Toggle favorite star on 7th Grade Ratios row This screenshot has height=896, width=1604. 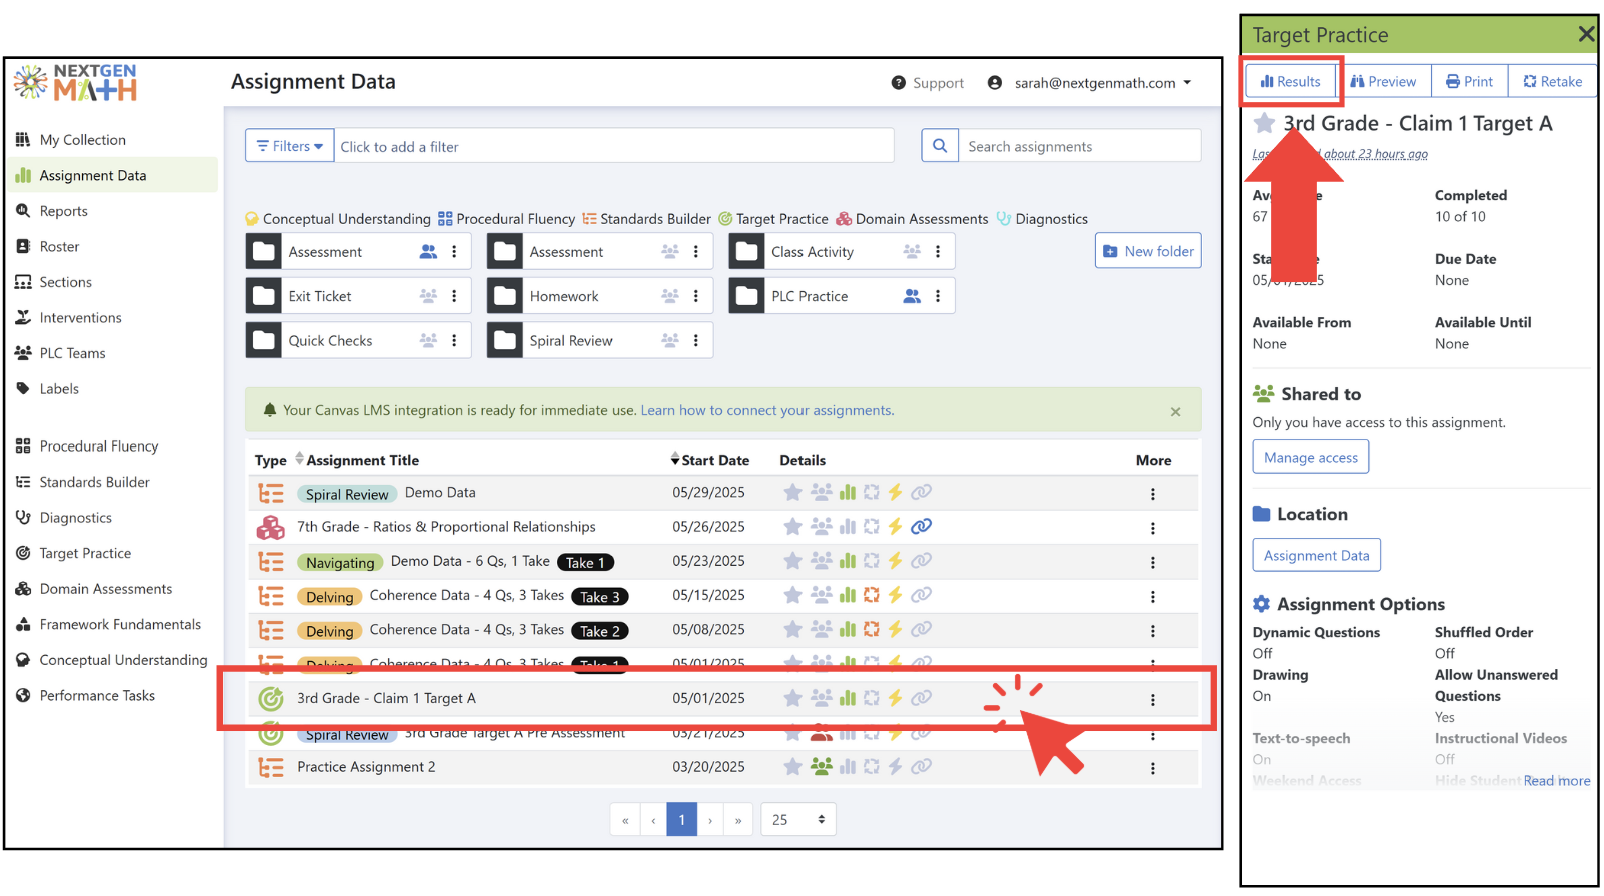pyautogui.click(x=792, y=526)
